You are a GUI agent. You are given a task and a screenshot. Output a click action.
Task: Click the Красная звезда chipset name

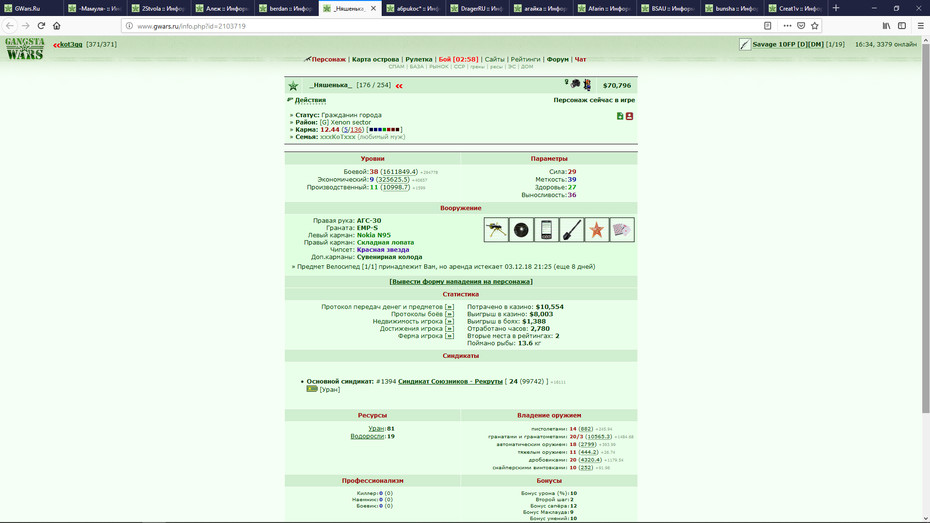point(383,250)
